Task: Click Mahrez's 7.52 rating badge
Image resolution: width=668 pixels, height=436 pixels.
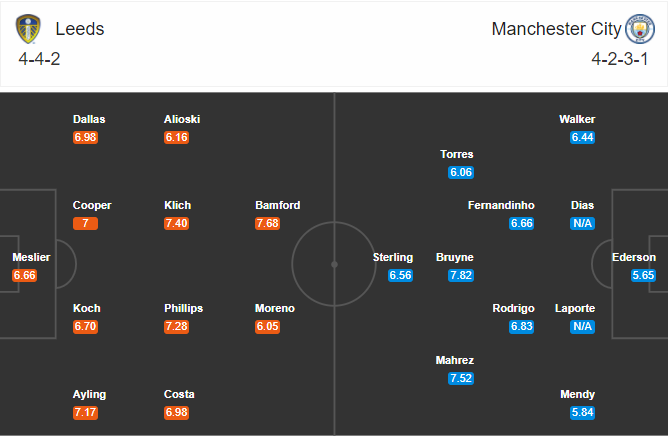Action: coord(461,378)
